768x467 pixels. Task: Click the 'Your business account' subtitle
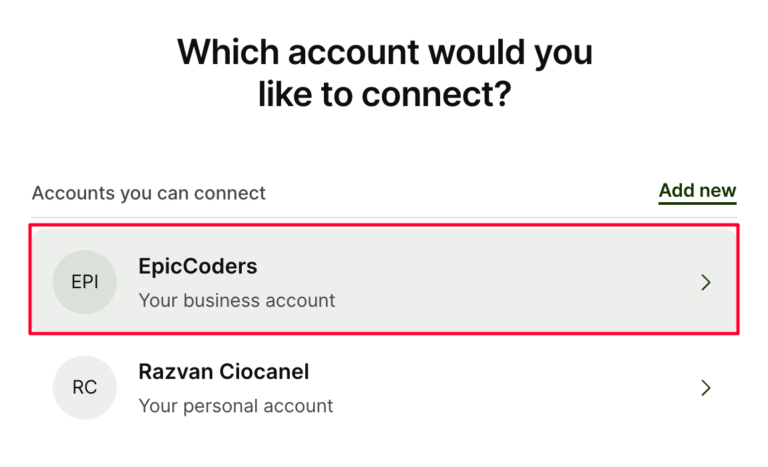(x=236, y=300)
